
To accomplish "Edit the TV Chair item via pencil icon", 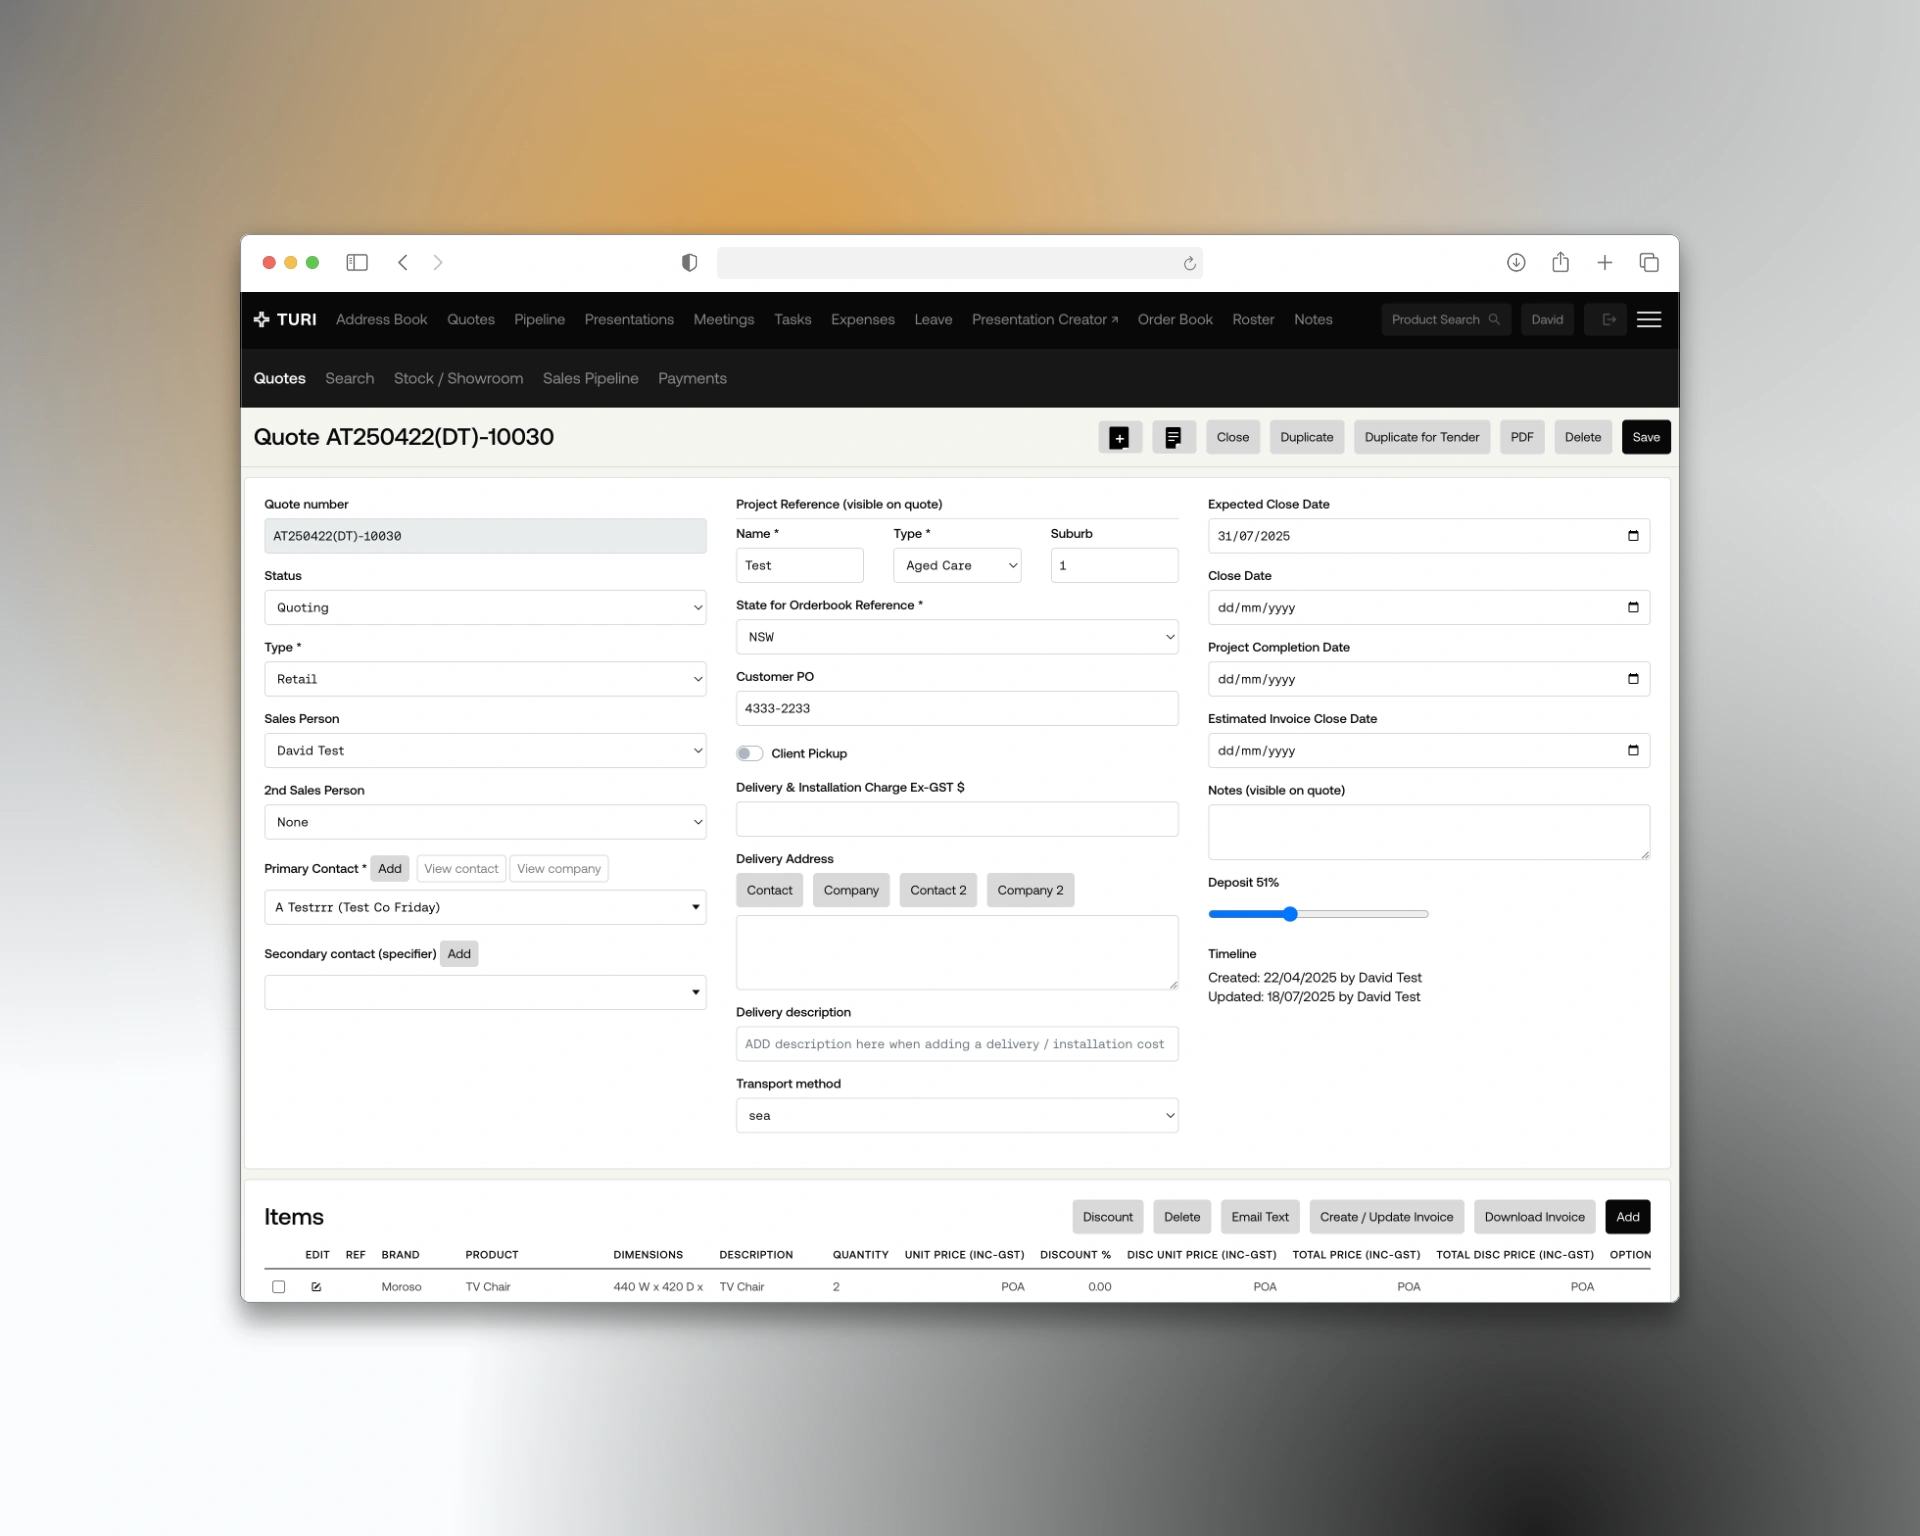I will [x=316, y=1287].
